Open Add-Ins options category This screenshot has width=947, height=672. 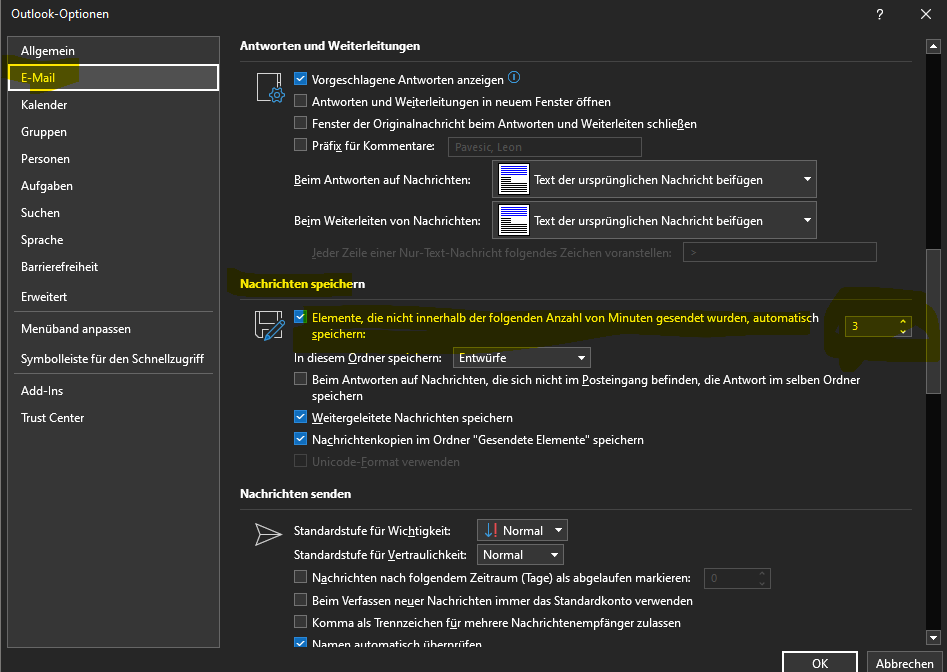(114, 391)
